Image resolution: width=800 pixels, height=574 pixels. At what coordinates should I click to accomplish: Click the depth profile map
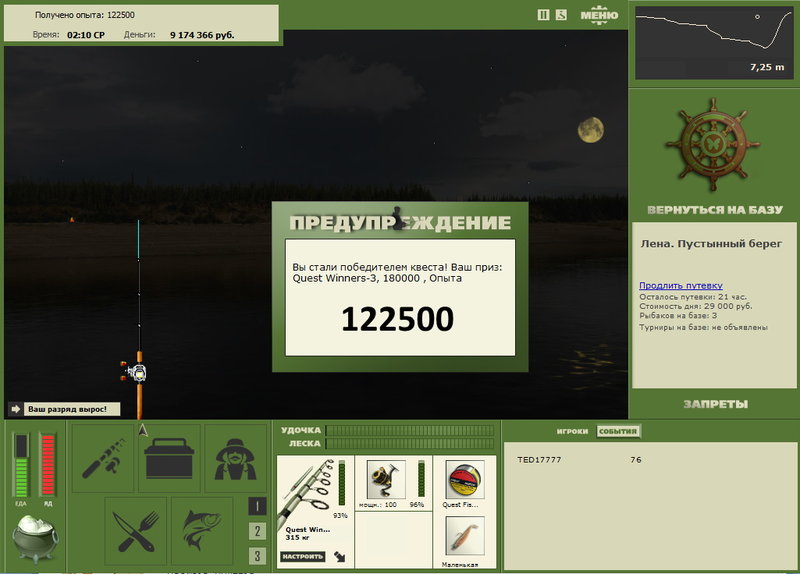[714, 43]
